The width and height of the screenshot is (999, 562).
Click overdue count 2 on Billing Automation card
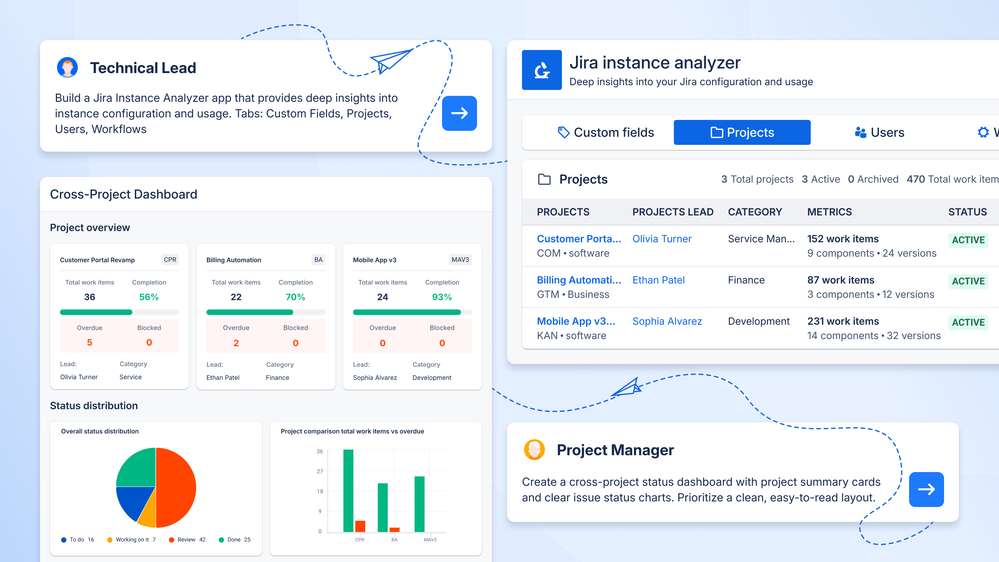(236, 343)
